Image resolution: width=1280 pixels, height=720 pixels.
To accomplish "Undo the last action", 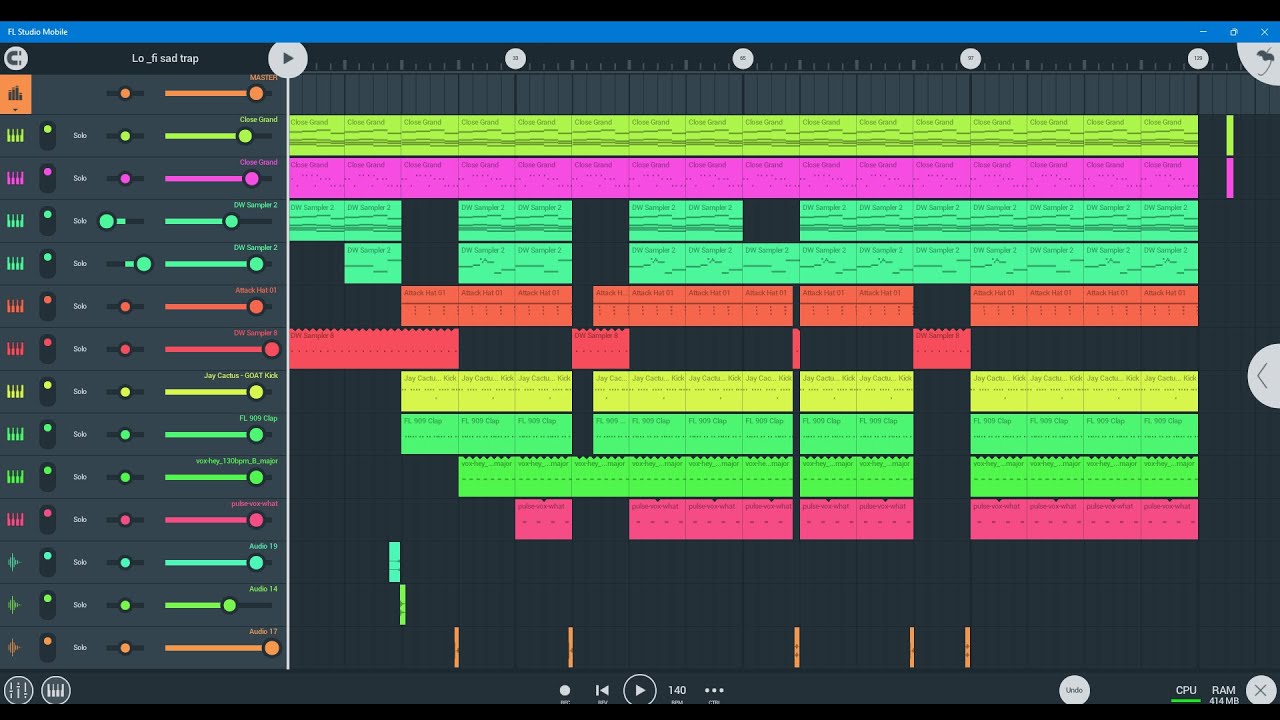I will pyautogui.click(x=1073, y=690).
